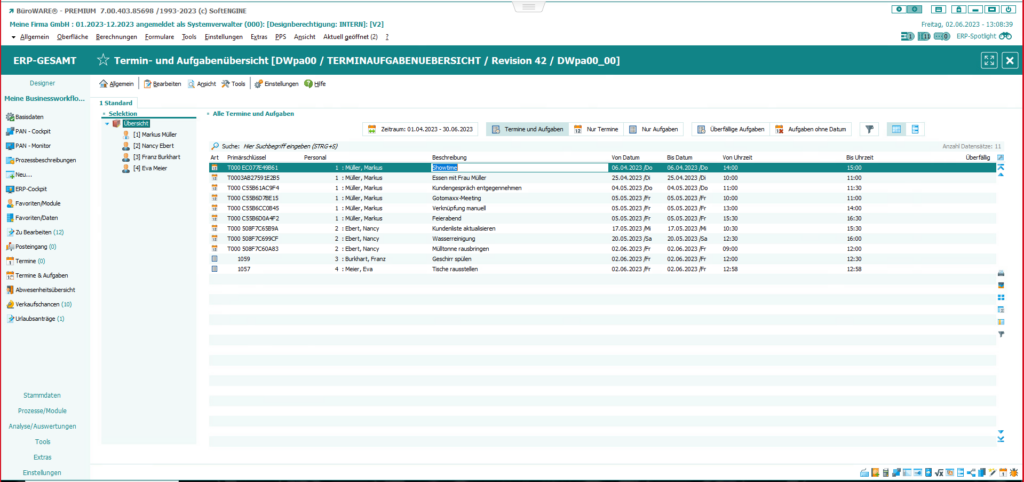
Task: Switch to table list view icon
Action: (896, 129)
